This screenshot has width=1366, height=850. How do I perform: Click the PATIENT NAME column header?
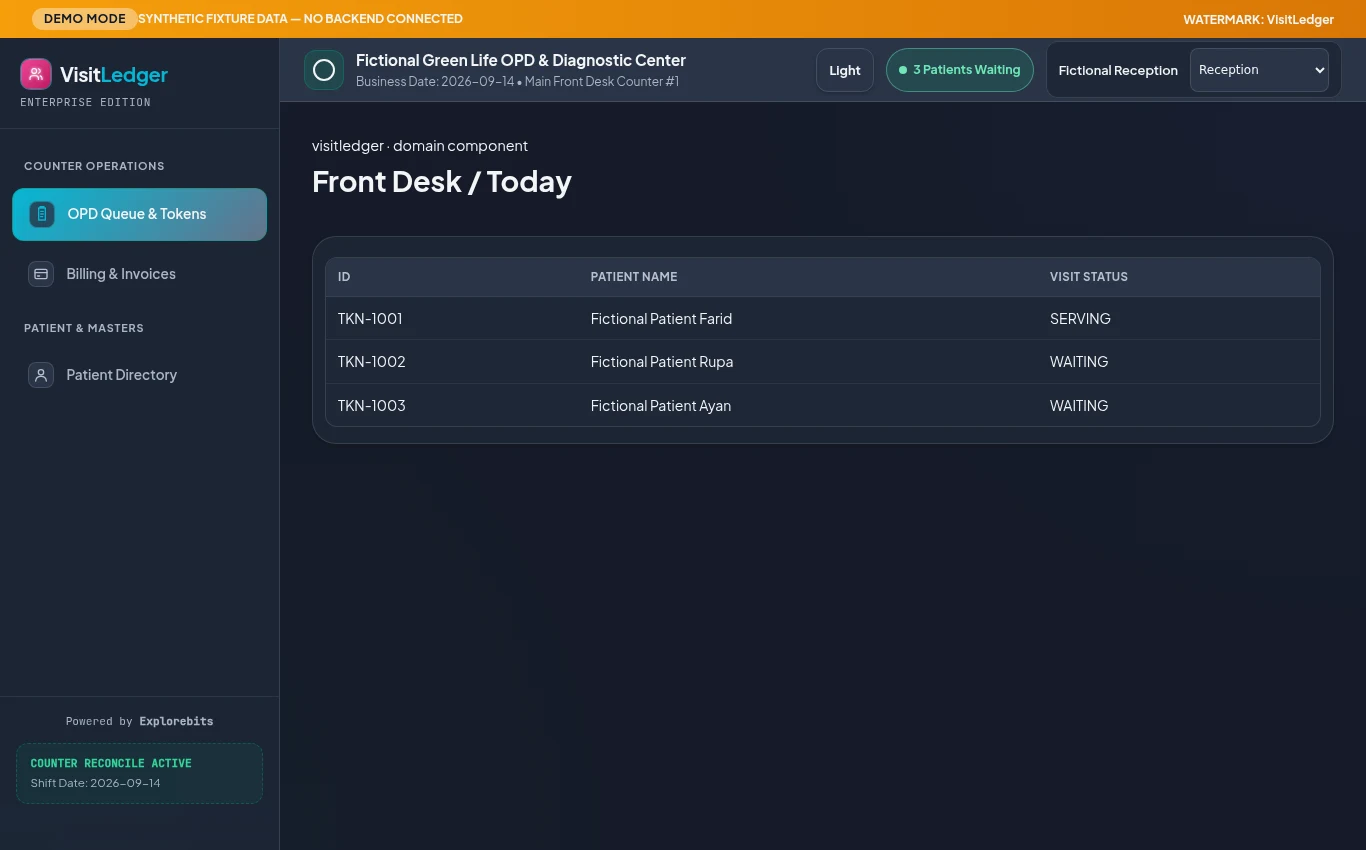634,277
